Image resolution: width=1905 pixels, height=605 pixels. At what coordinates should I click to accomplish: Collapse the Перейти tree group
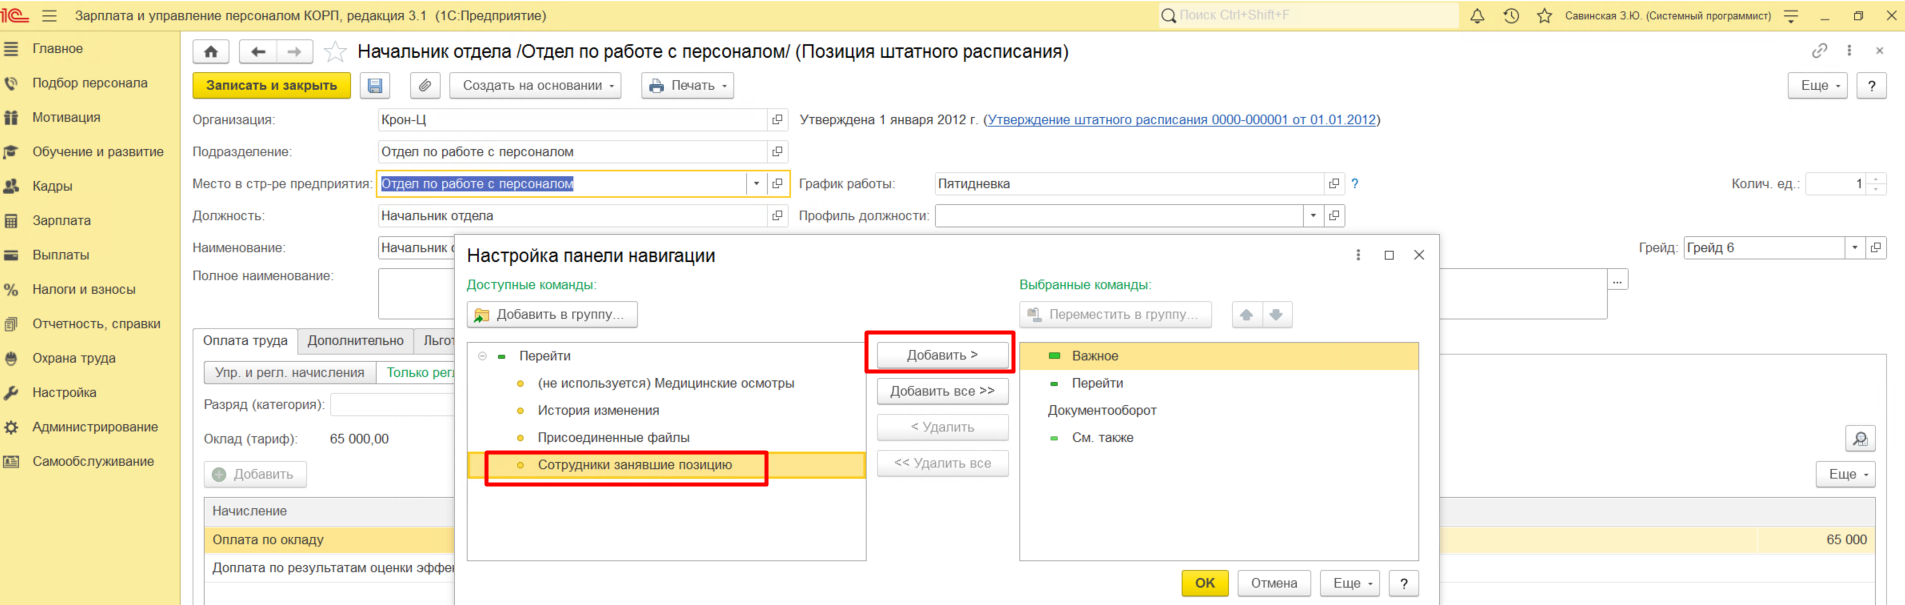click(x=482, y=356)
